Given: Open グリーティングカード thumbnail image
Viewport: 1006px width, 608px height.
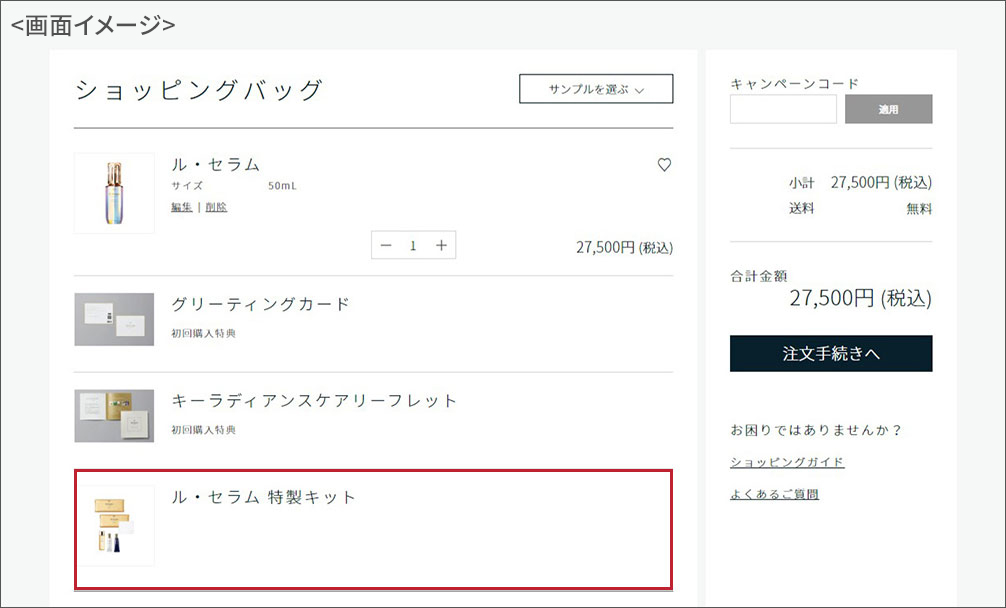Looking at the screenshot, I should point(114,319).
